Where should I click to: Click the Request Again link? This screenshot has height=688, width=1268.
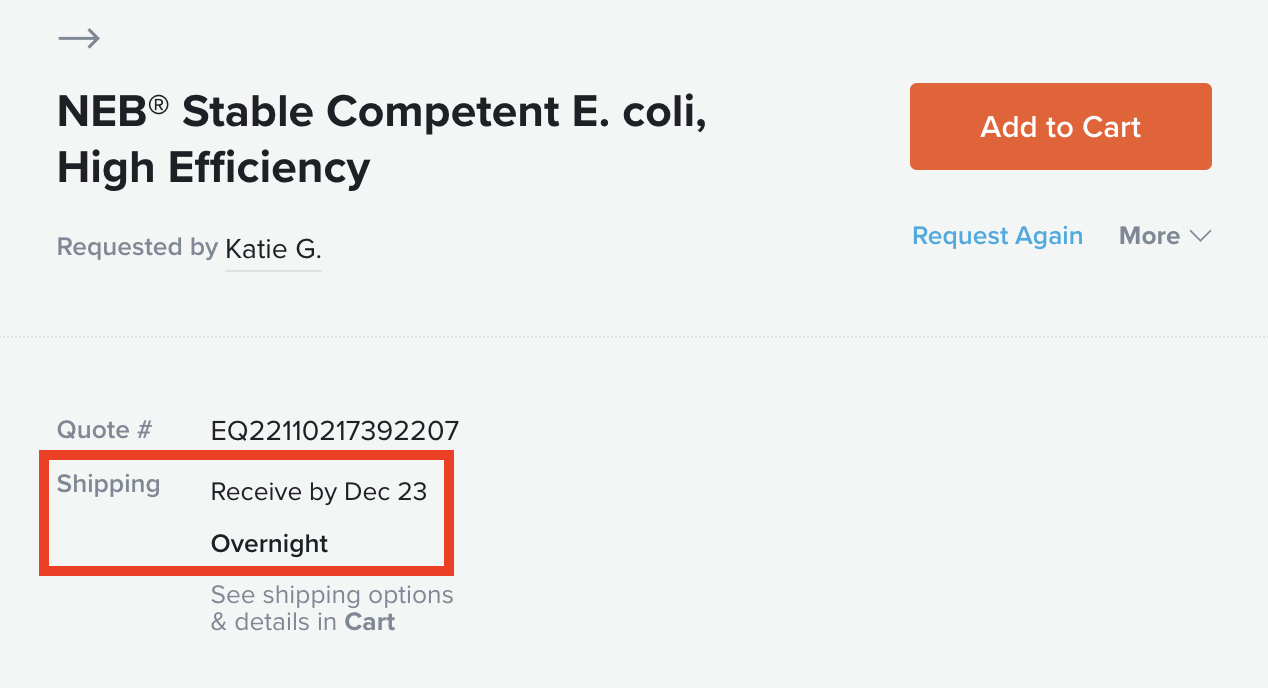pyautogui.click(x=997, y=236)
